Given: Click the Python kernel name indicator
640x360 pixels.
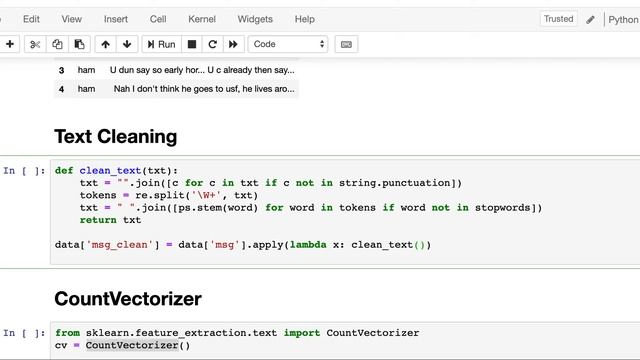Looking at the screenshot, I should click(623, 20).
